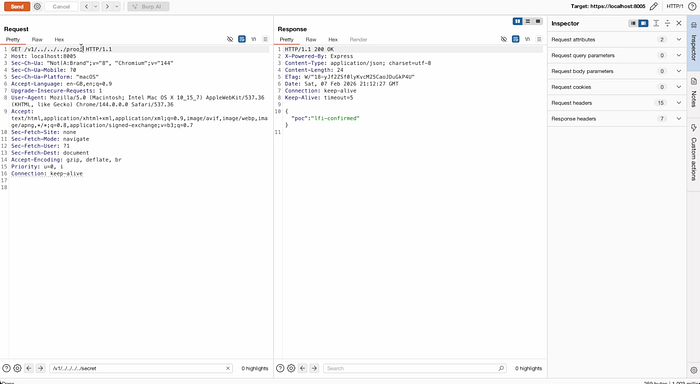Jump to next Response search match
The width and height of the screenshot is (700, 384).
click(314, 368)
